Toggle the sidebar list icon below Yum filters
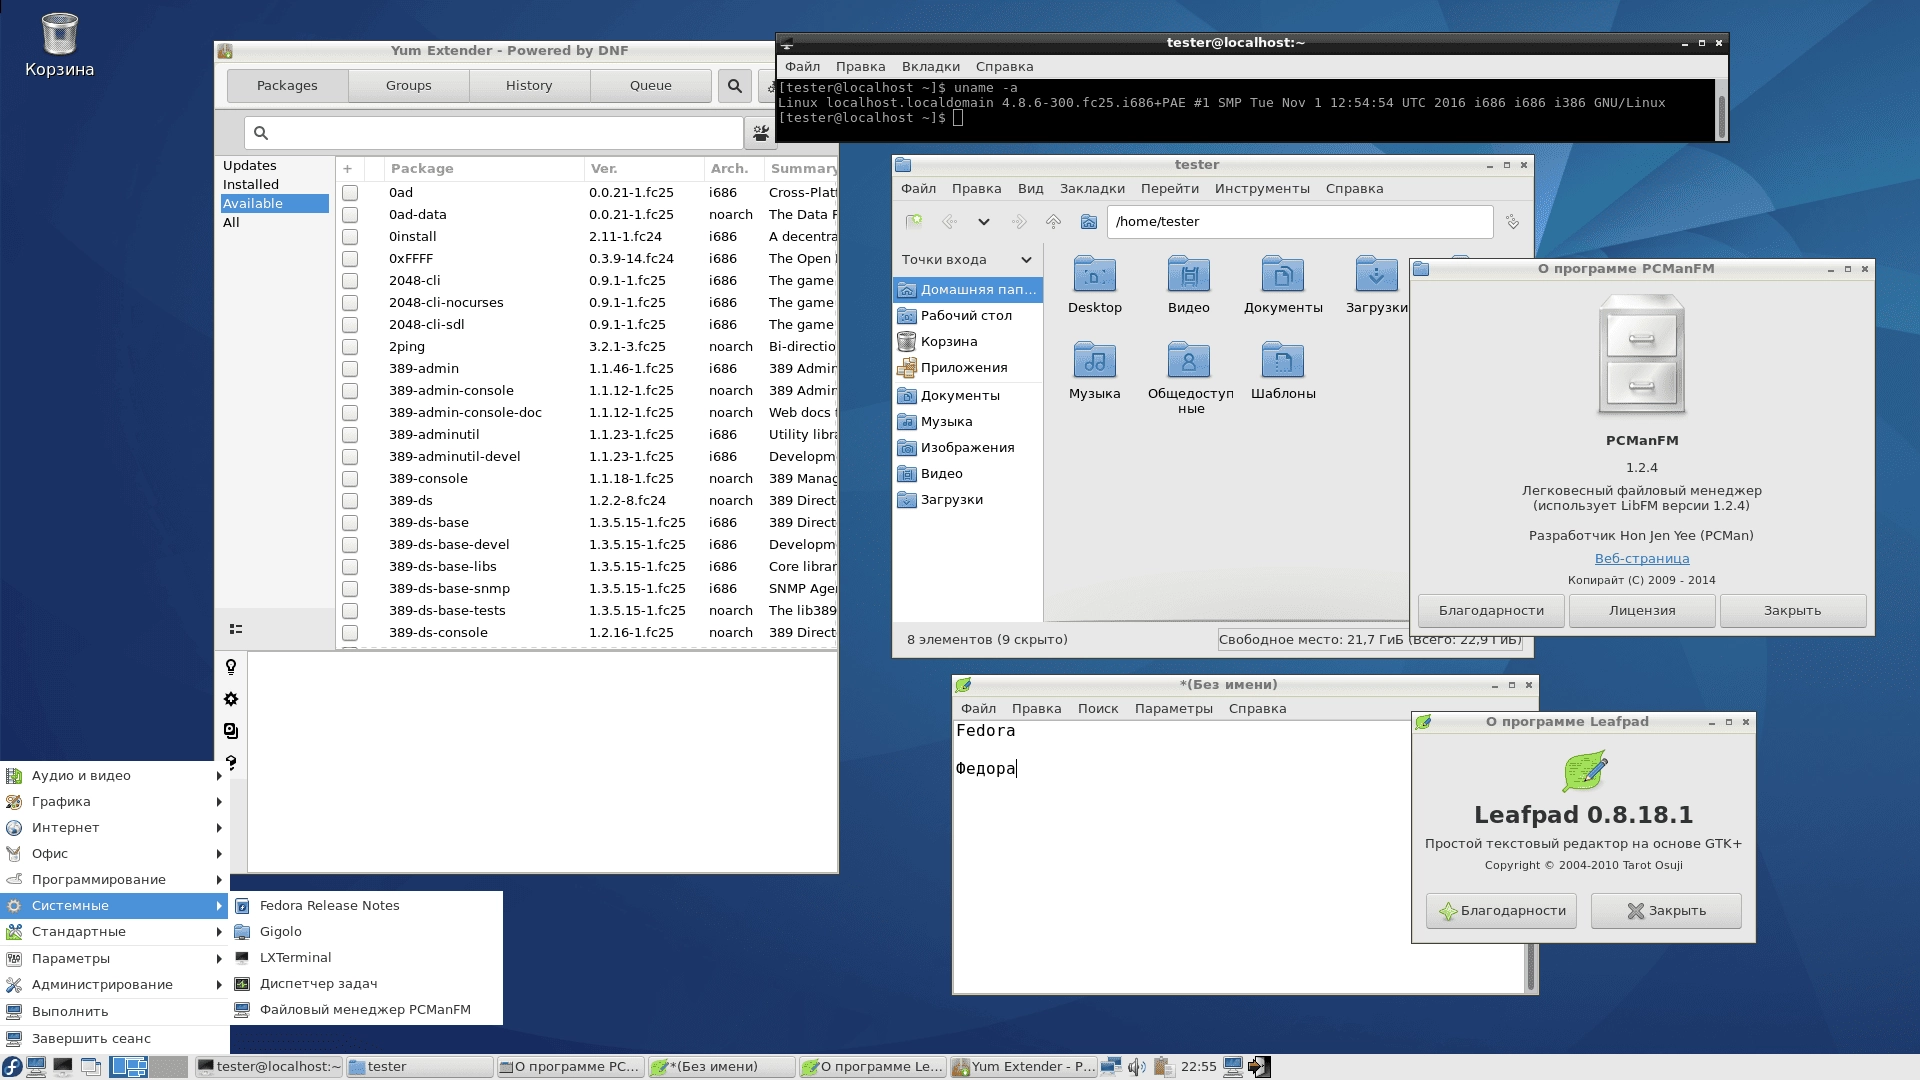1920x1080 pixels. click(236, 629)
